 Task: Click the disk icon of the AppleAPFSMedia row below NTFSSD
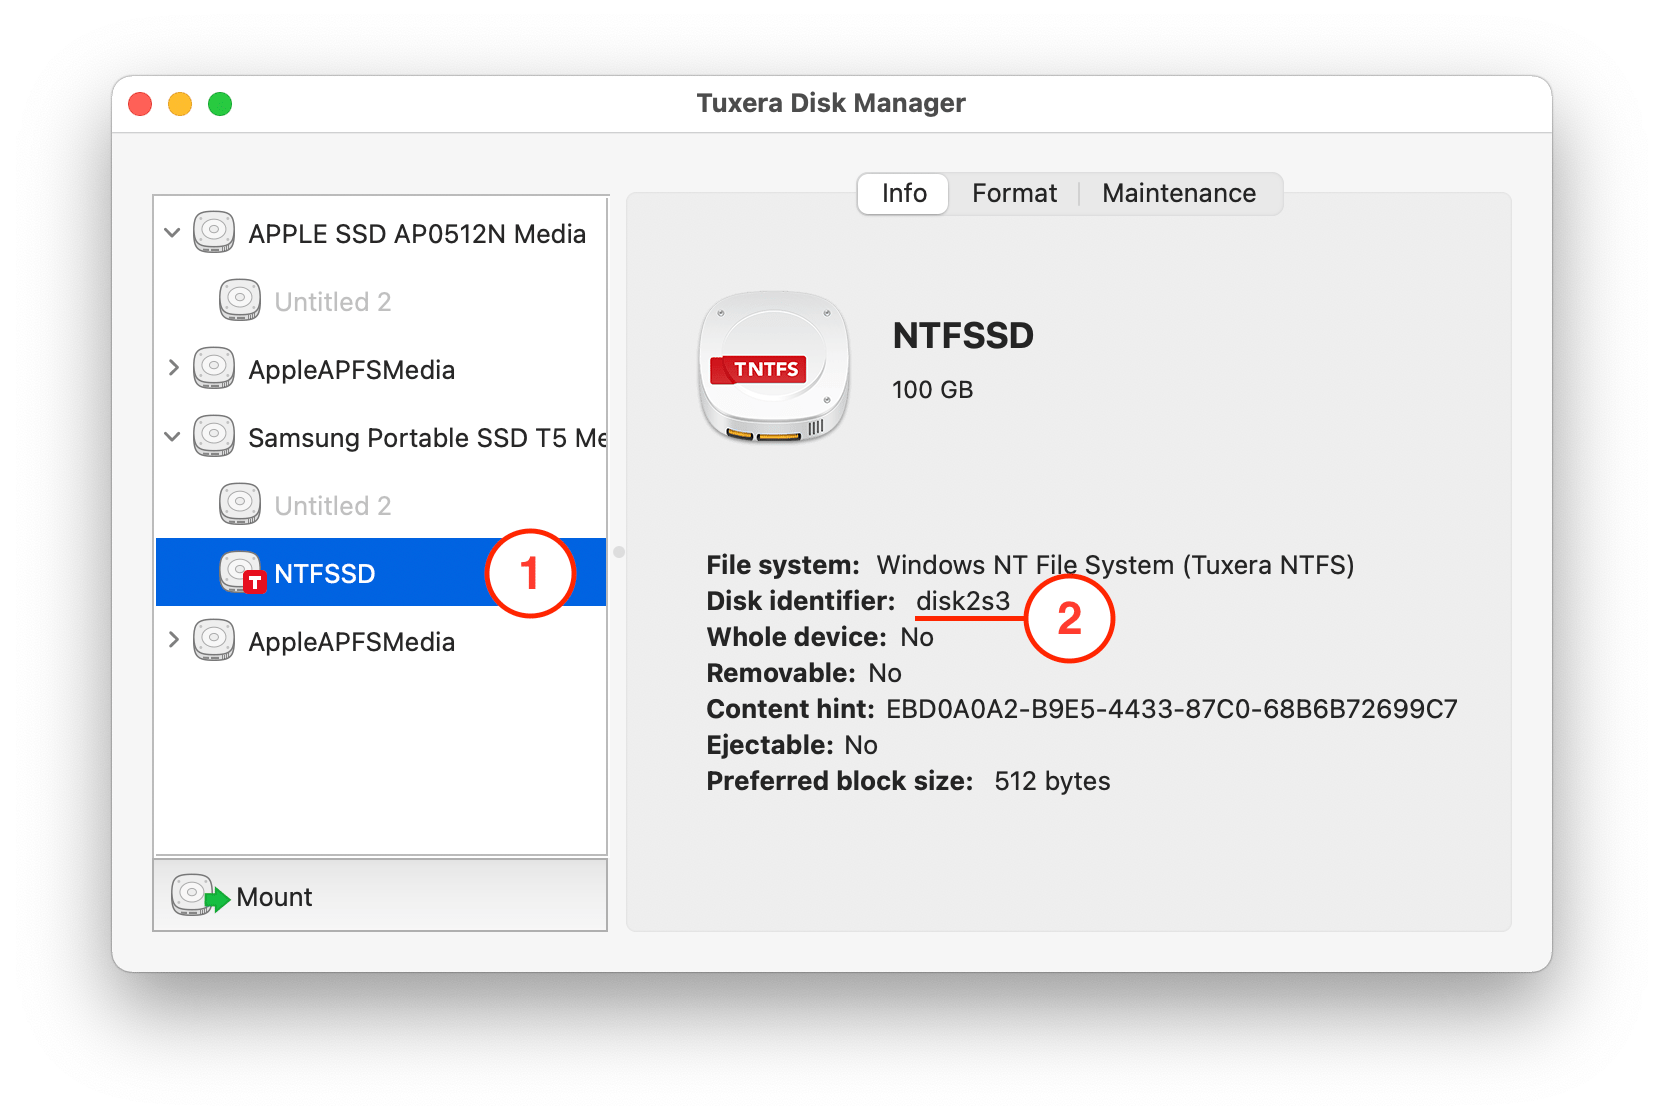point(214,640)
